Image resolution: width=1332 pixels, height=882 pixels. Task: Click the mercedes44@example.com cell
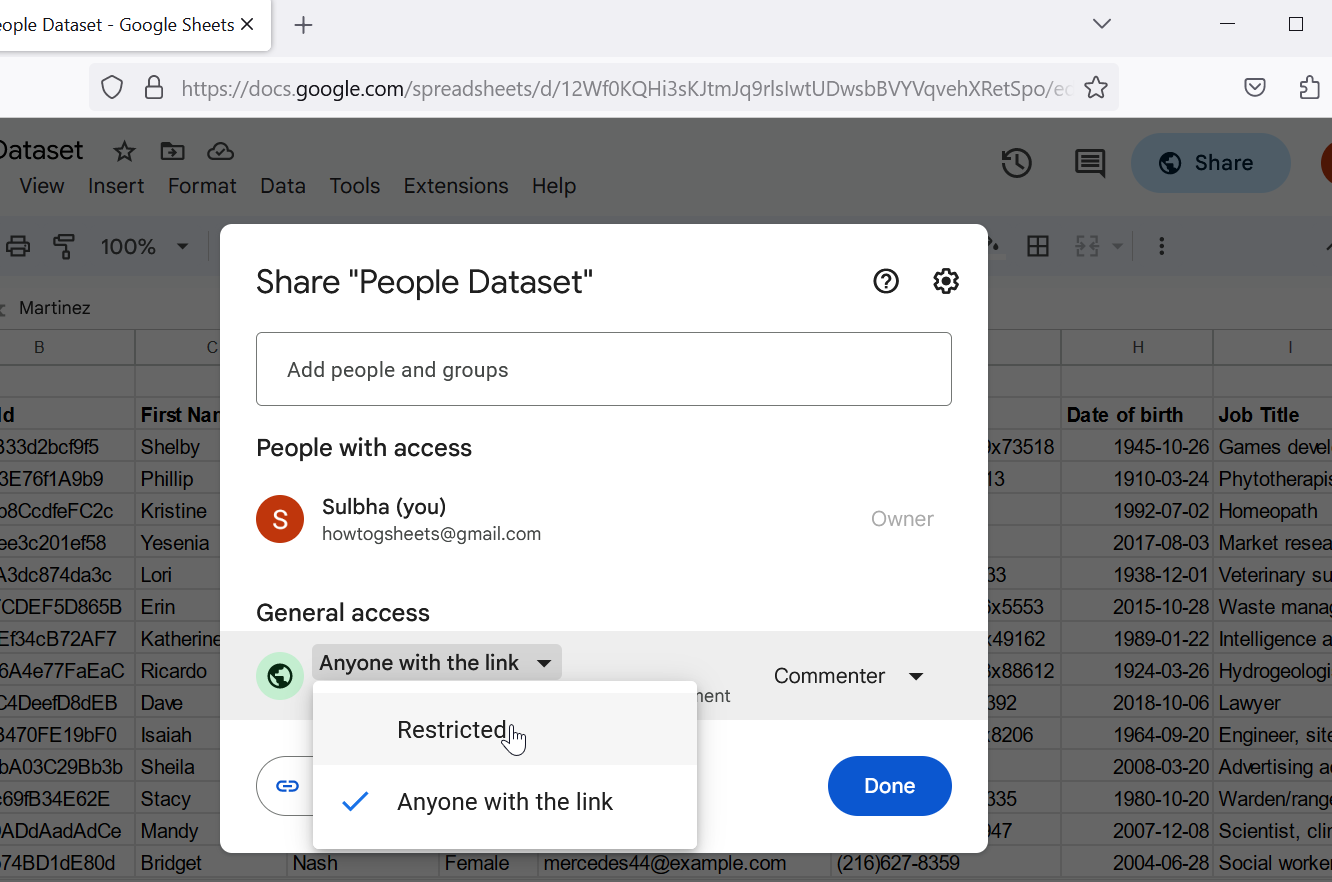coord(682,863)
